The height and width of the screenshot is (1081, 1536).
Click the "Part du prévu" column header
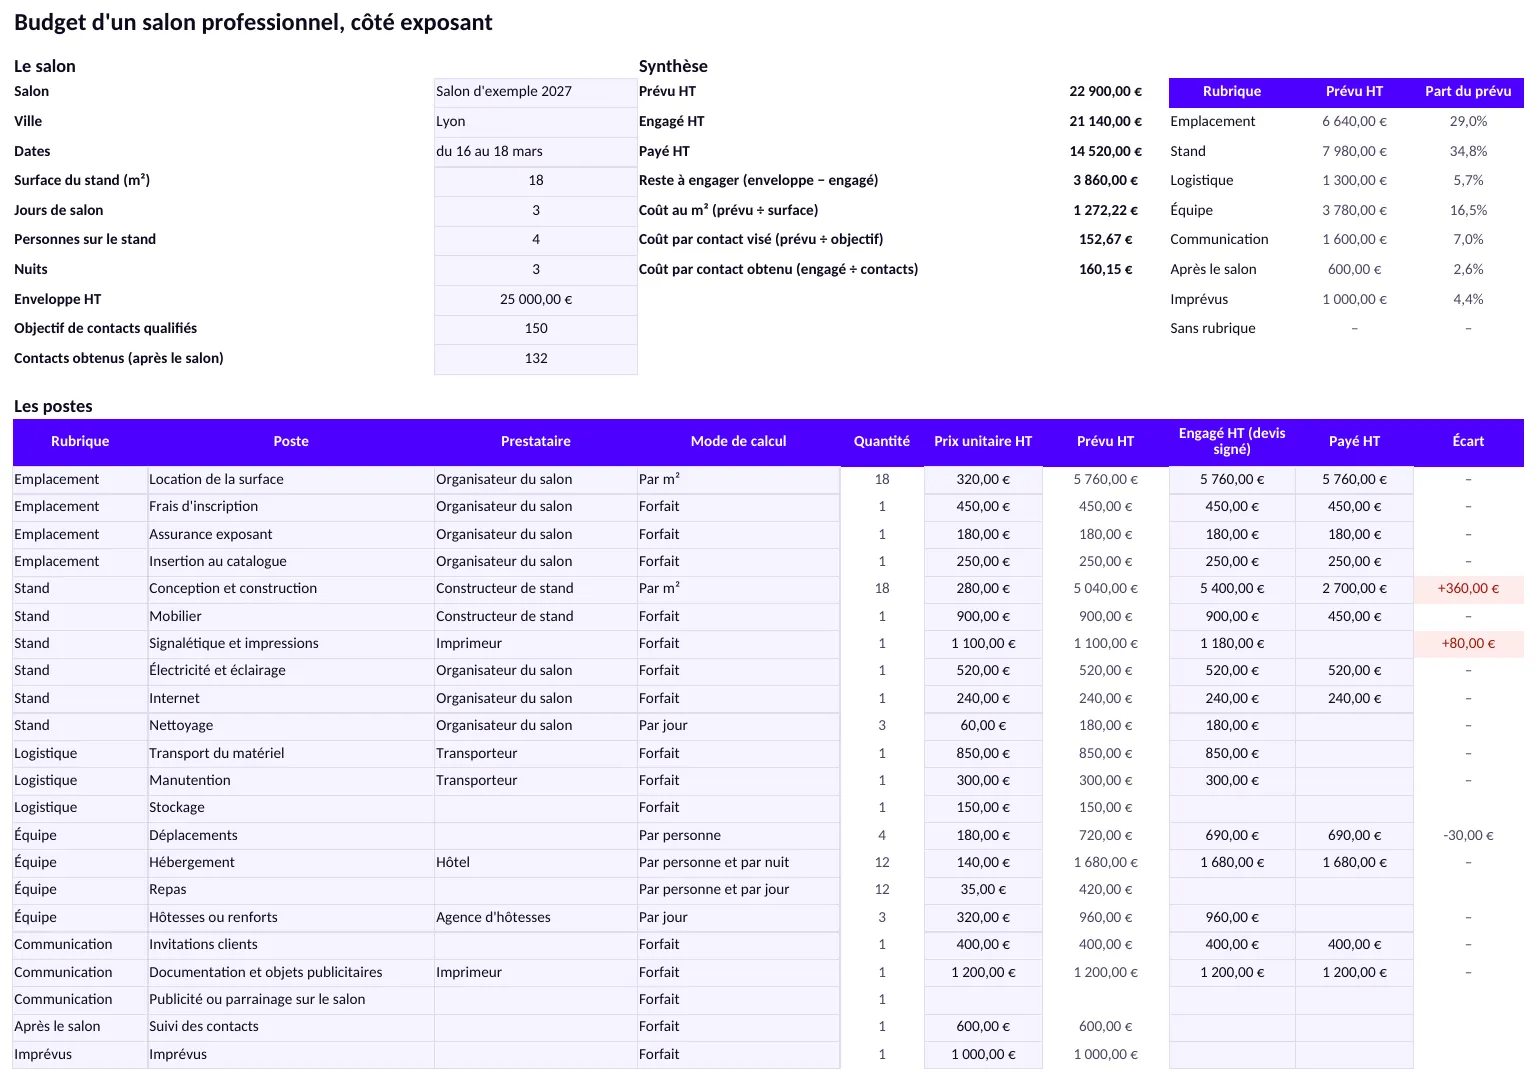coord(1468,92)
